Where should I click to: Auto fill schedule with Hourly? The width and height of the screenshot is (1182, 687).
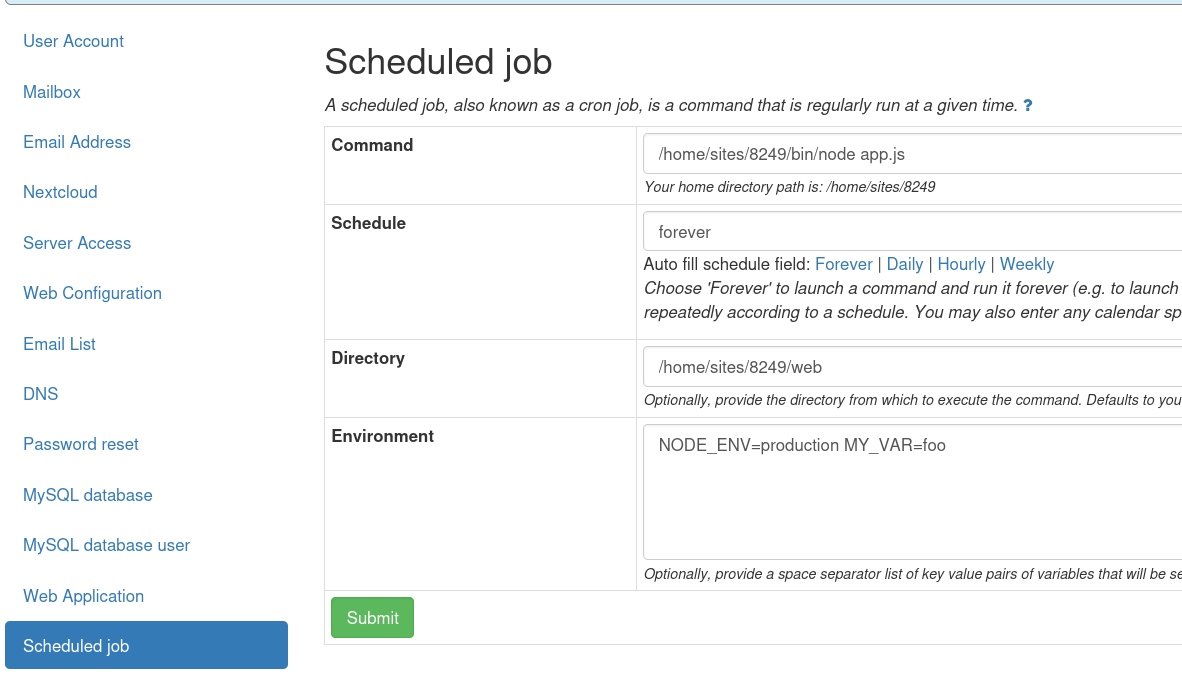(x=961, y=265)
